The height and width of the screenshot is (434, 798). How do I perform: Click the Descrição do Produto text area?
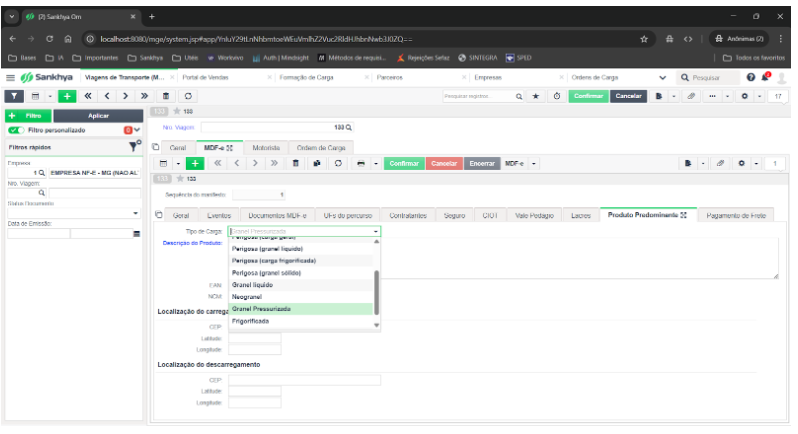point(579,258)
